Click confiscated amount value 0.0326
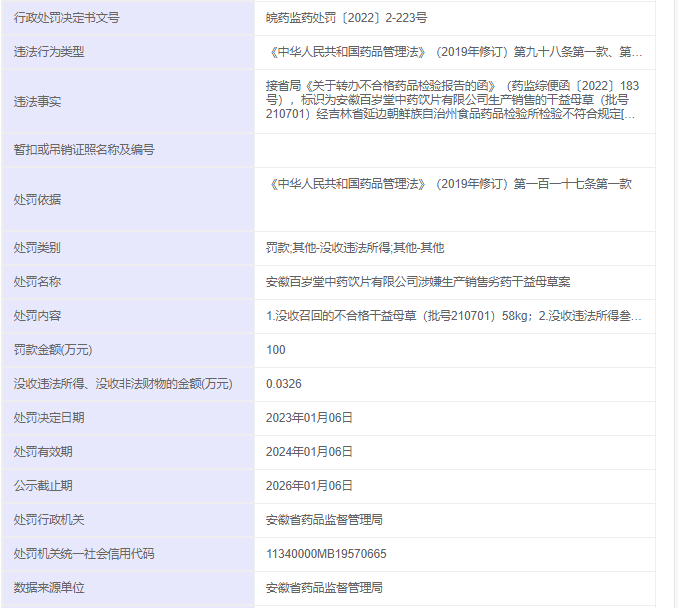The height and width of the screenshot is (608, 678). point(284,384)
